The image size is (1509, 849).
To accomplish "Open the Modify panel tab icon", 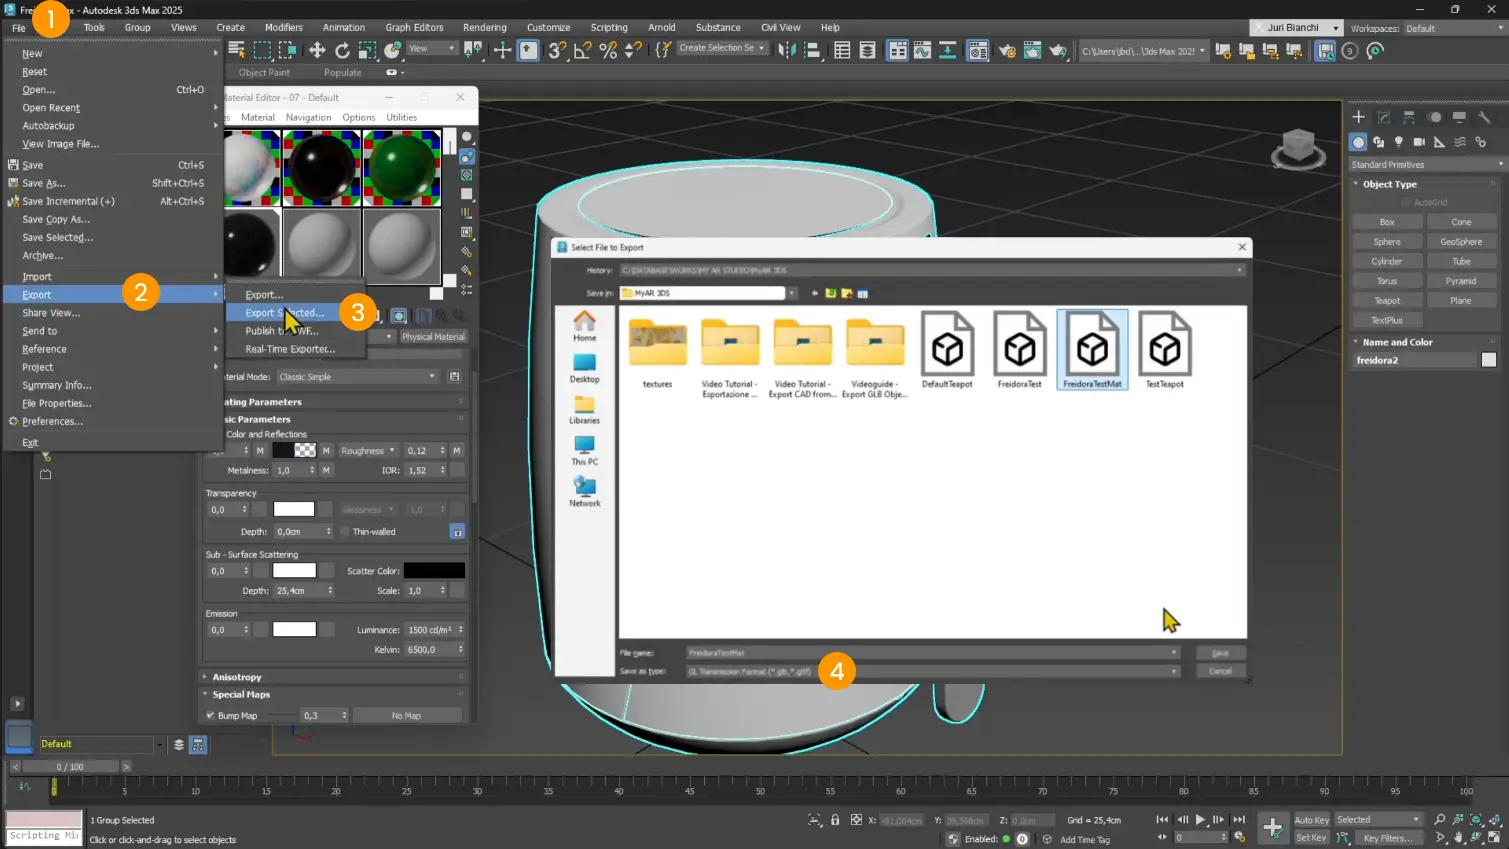I will pyautogui.click(x=1384, y=117).
